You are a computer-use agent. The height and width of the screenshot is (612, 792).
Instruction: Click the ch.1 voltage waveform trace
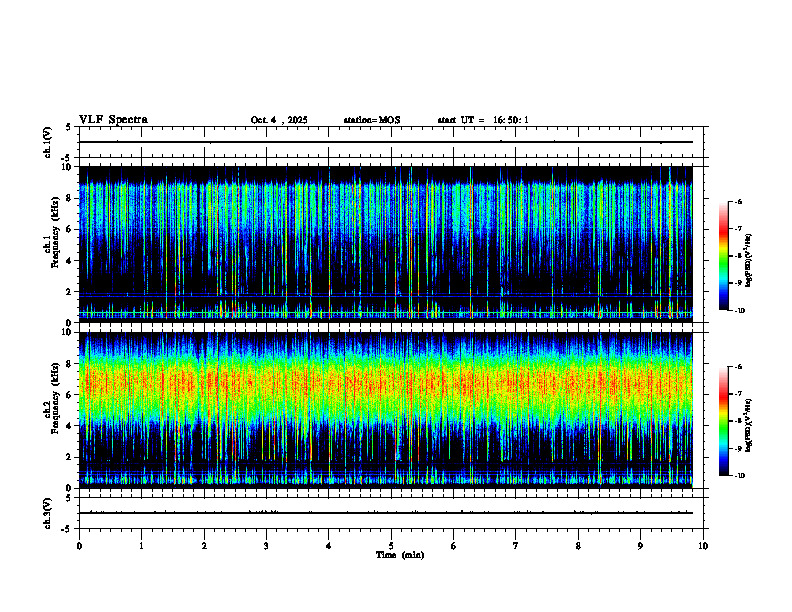[x=386, y=142]
